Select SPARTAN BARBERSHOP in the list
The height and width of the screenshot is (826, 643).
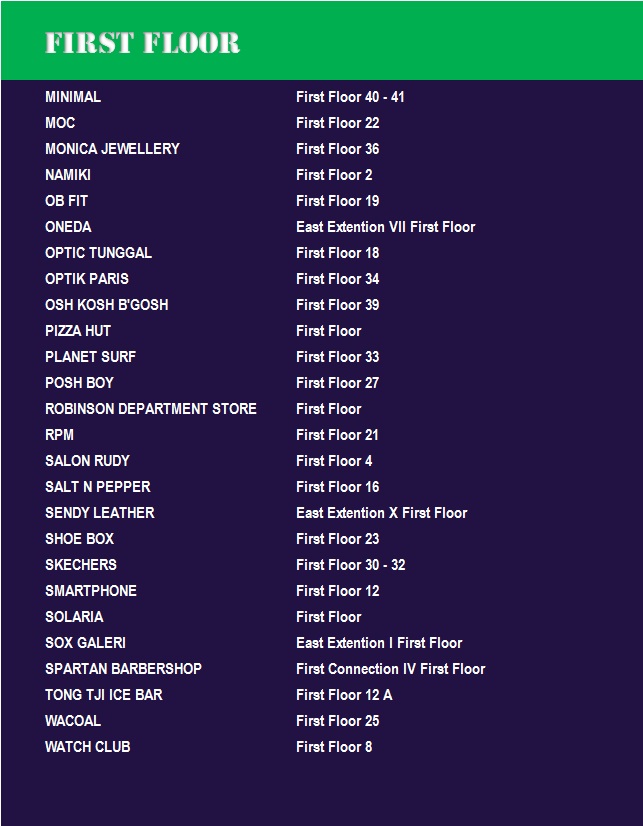pyautogui.click(x=123, y=669)
